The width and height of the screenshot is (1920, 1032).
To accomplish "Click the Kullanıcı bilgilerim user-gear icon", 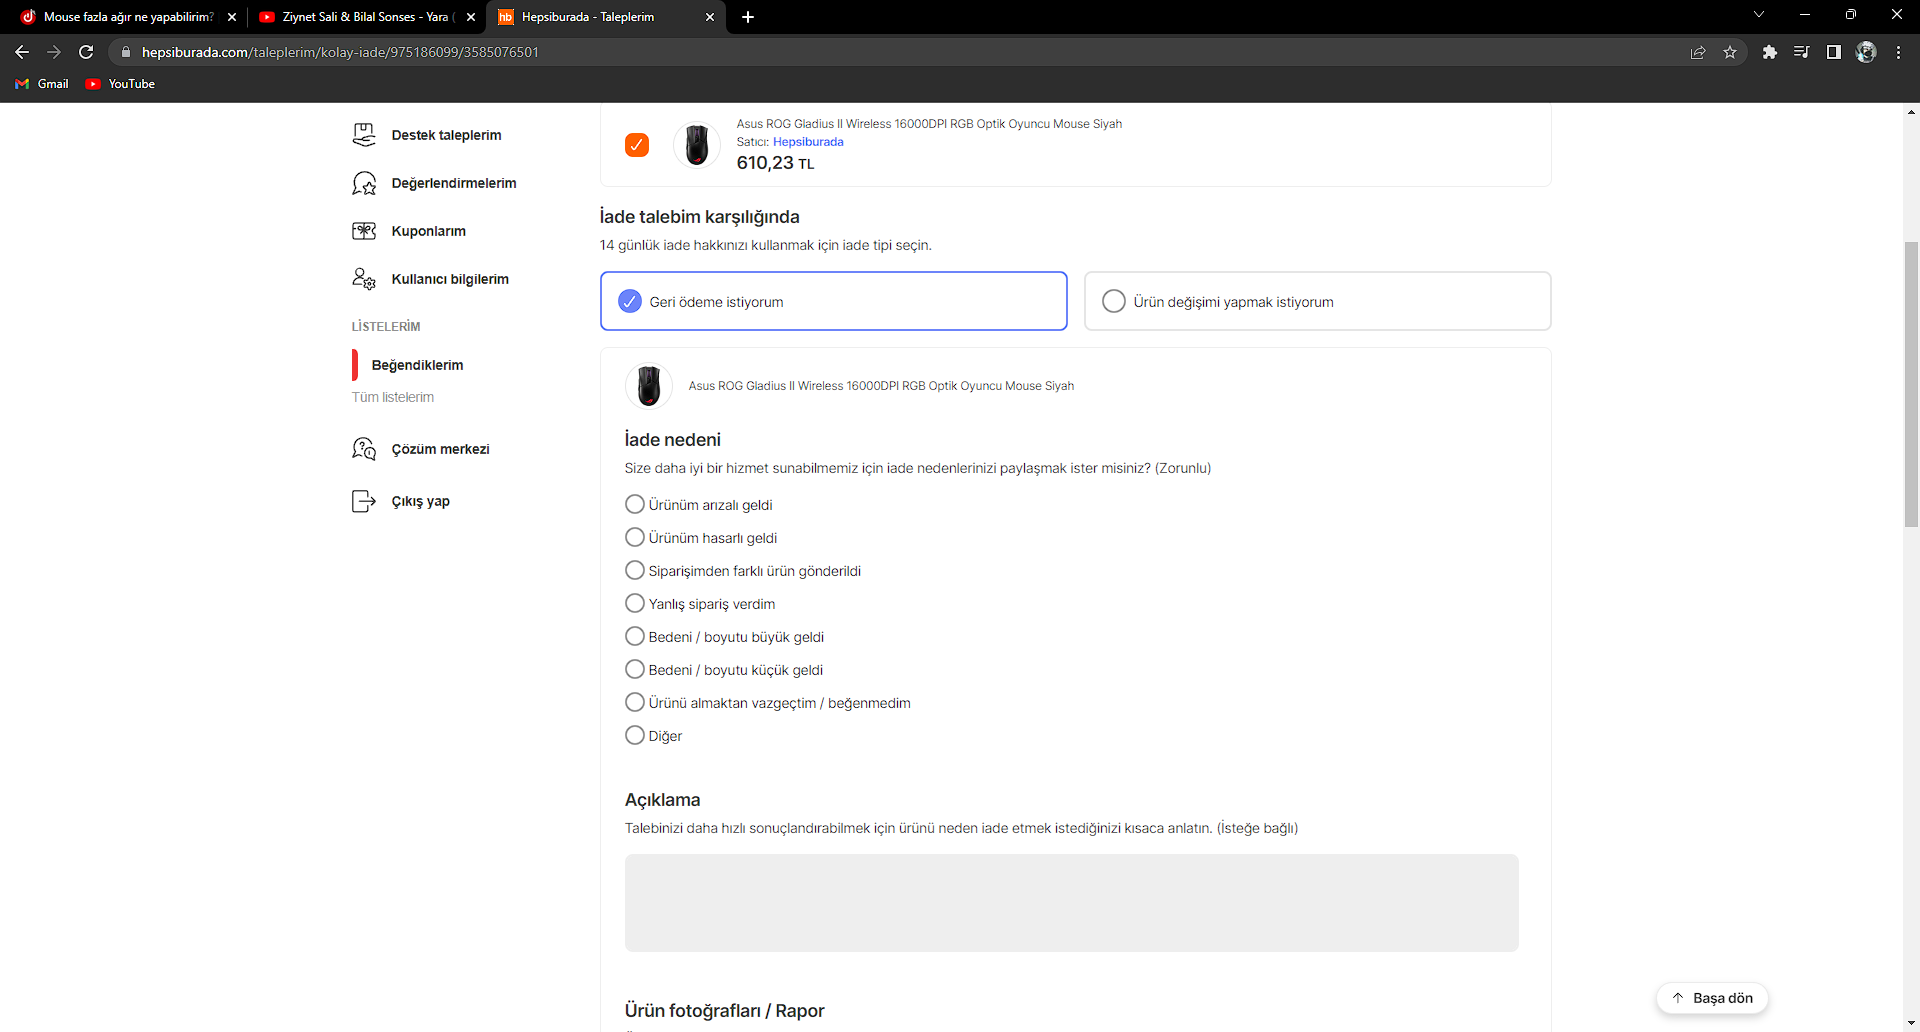I will click(x=364, y=279).
